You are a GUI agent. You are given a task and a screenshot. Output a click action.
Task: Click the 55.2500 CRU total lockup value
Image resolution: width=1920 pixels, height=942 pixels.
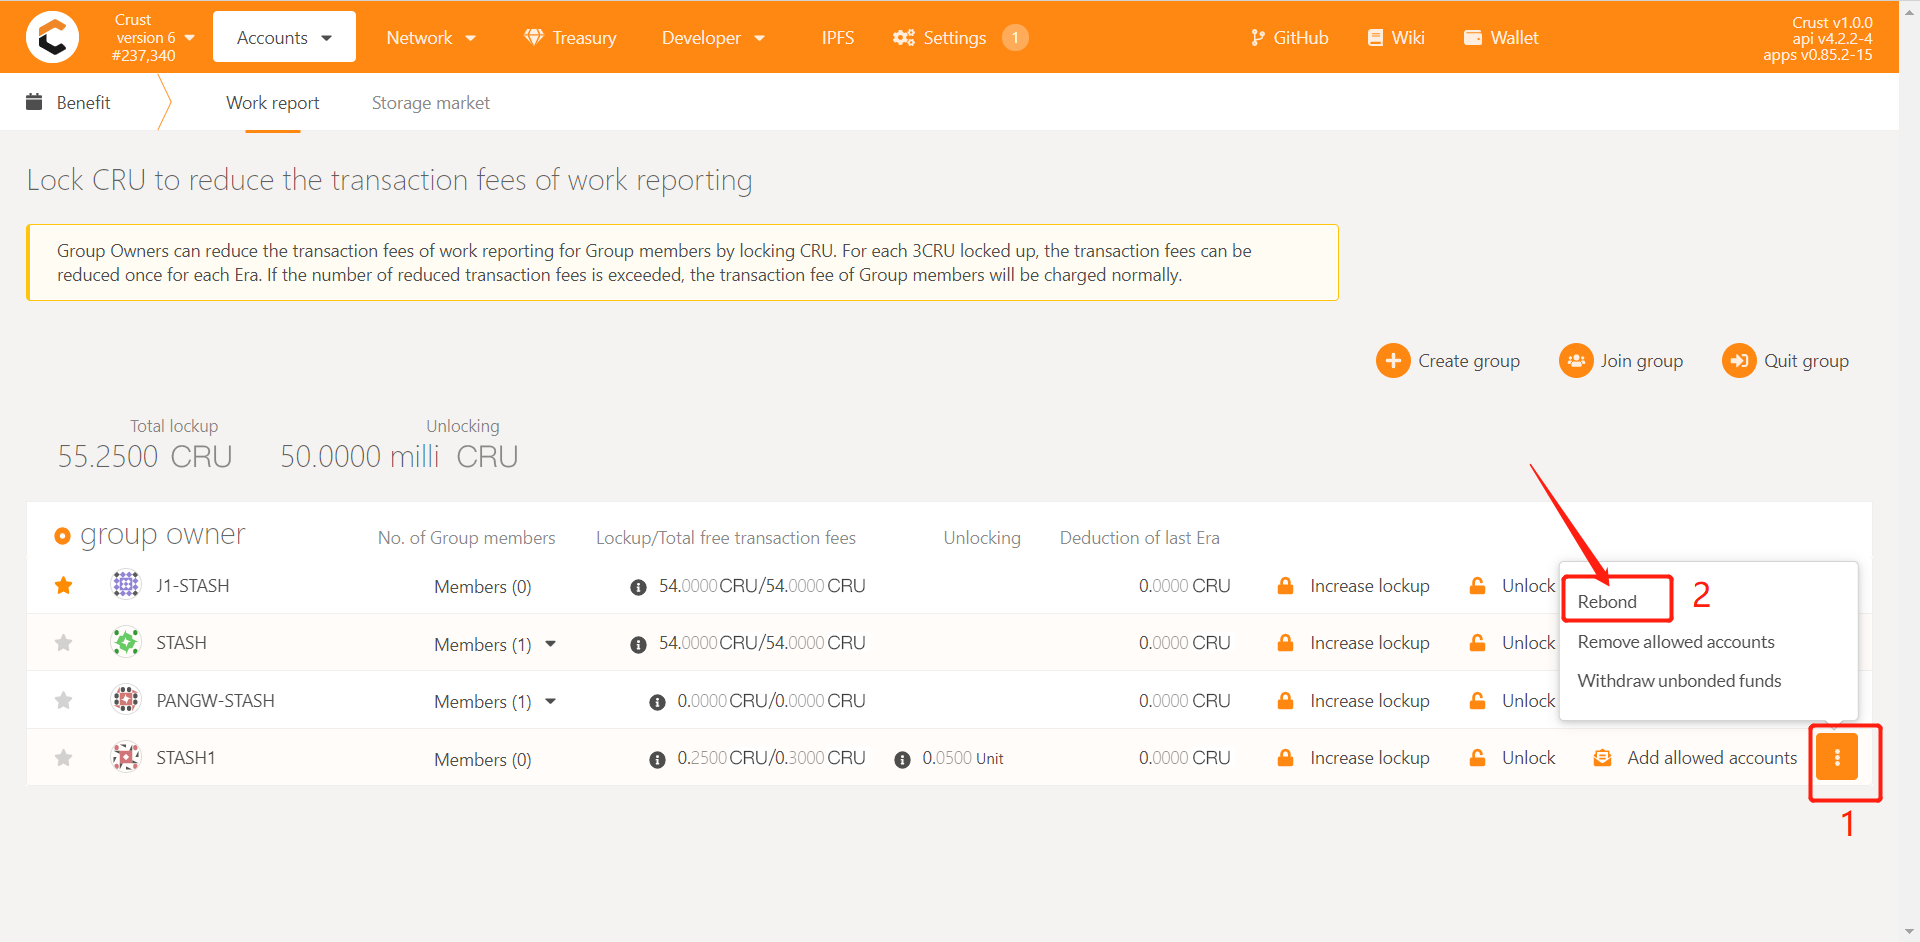(145, 457)
